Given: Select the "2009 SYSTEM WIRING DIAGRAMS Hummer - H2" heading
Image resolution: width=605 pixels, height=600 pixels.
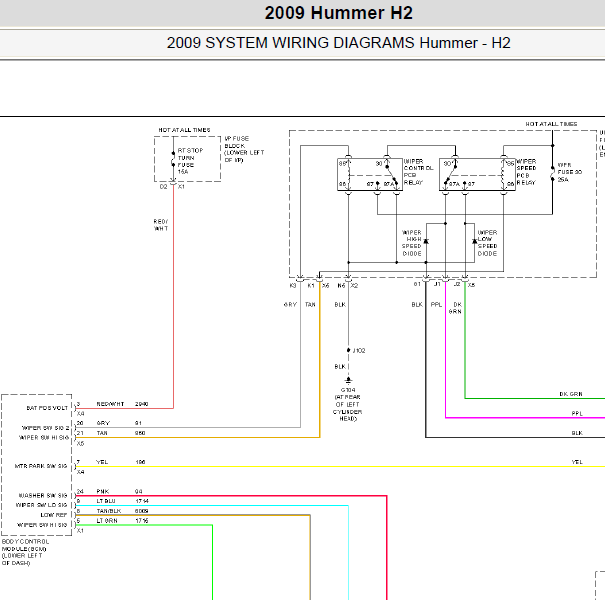Looking at the screenshot, I should point(338,43).
